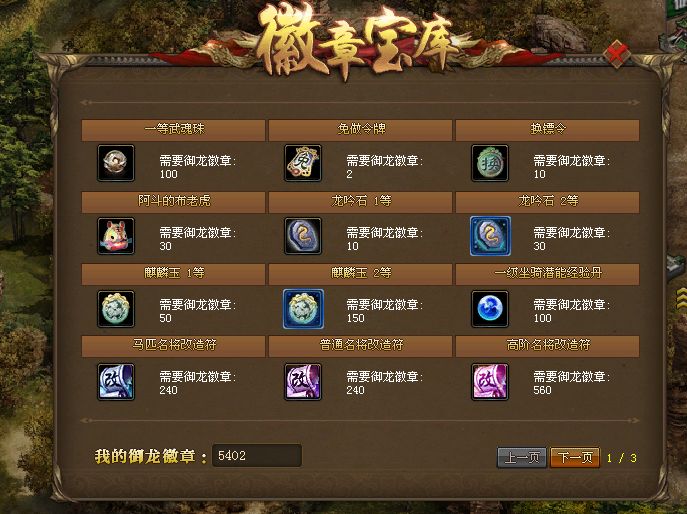Pick the 马匹名将改造符 scroll icon
Viewport: 687px width, 514px height.
[116, 381]
